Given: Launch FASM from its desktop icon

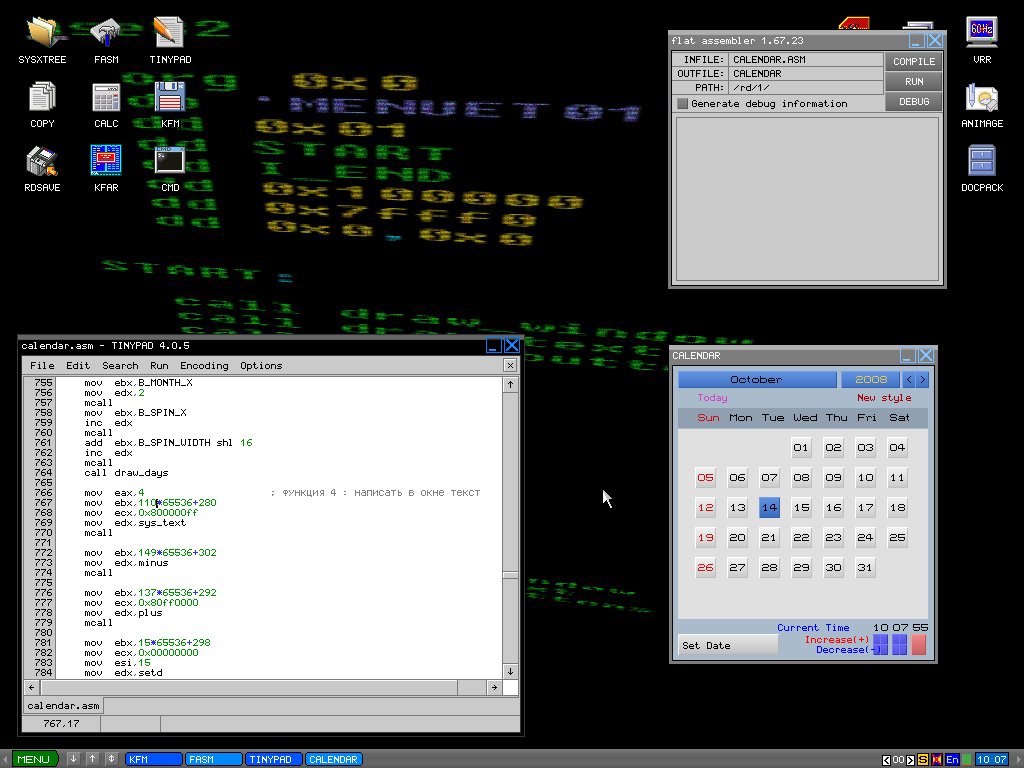Looking at the screenshot, I should click(x=105, y=30).
